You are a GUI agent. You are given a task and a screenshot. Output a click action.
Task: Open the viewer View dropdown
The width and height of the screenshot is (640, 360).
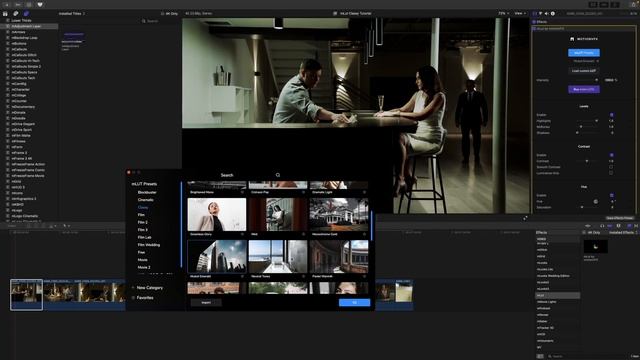point(520,13)
